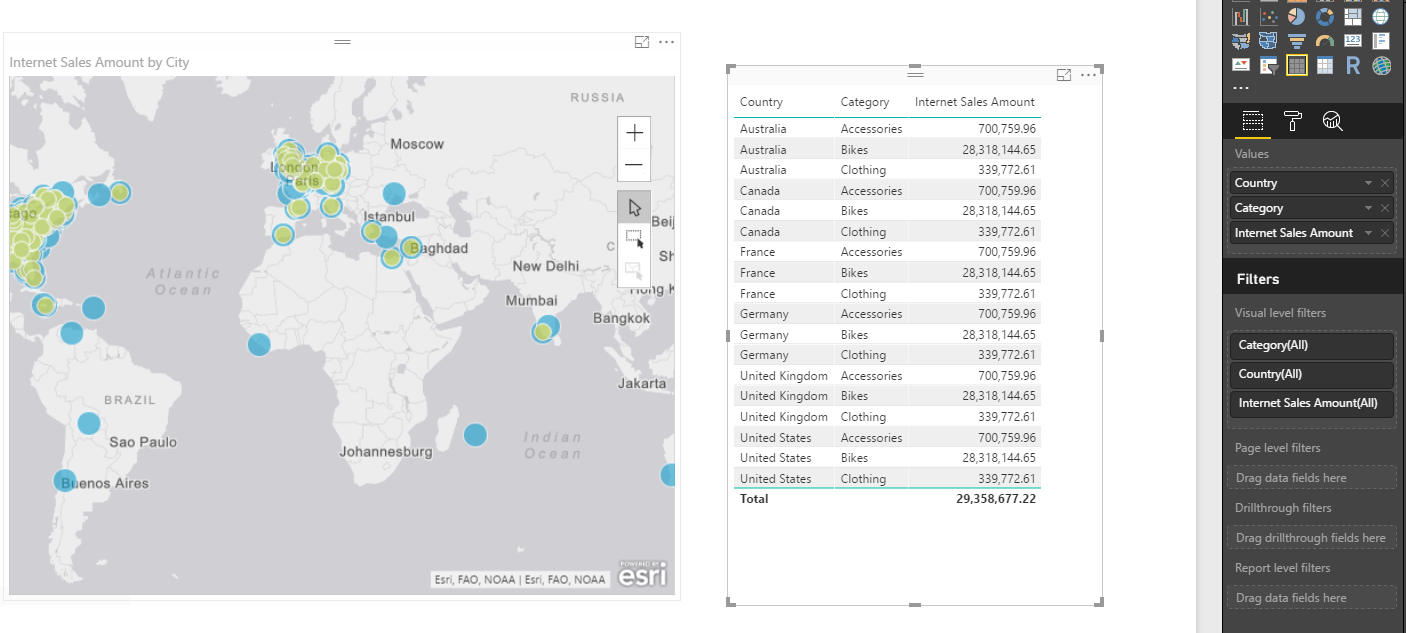Select the Donut chart visualization
The width and height of the screenshot is (1406, 633).
point(1325,17)
